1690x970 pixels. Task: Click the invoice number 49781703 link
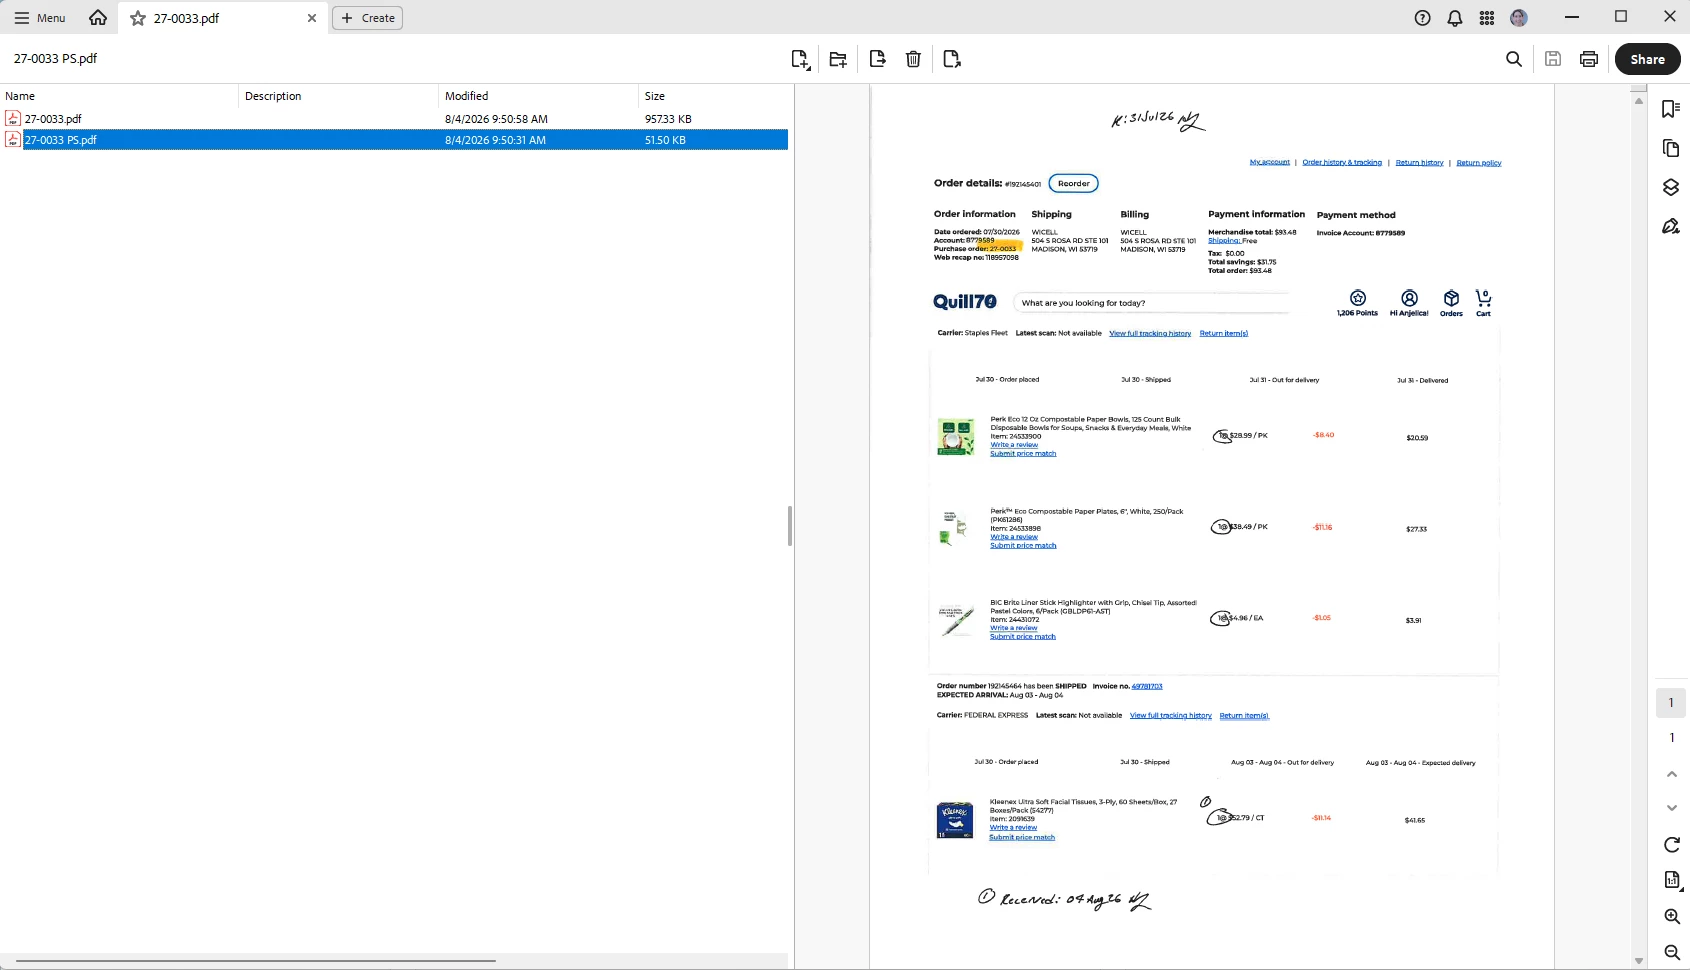[1147, 686]
